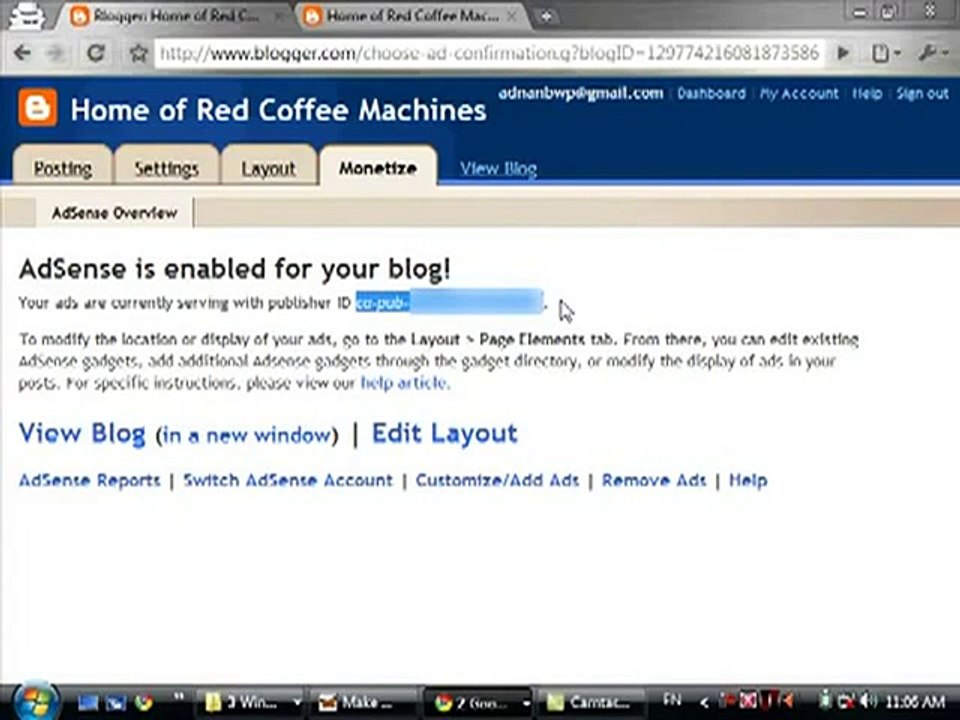This screenshot has width=960, height=720.
Task: Click the incognito spy icon in the title bar
Action: coord(27,15)
